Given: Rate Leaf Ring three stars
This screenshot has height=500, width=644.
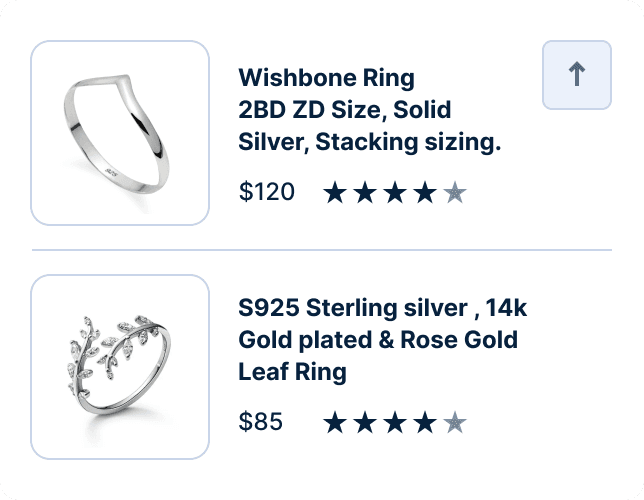Looking at the screenshot, I should click(395, 422).
